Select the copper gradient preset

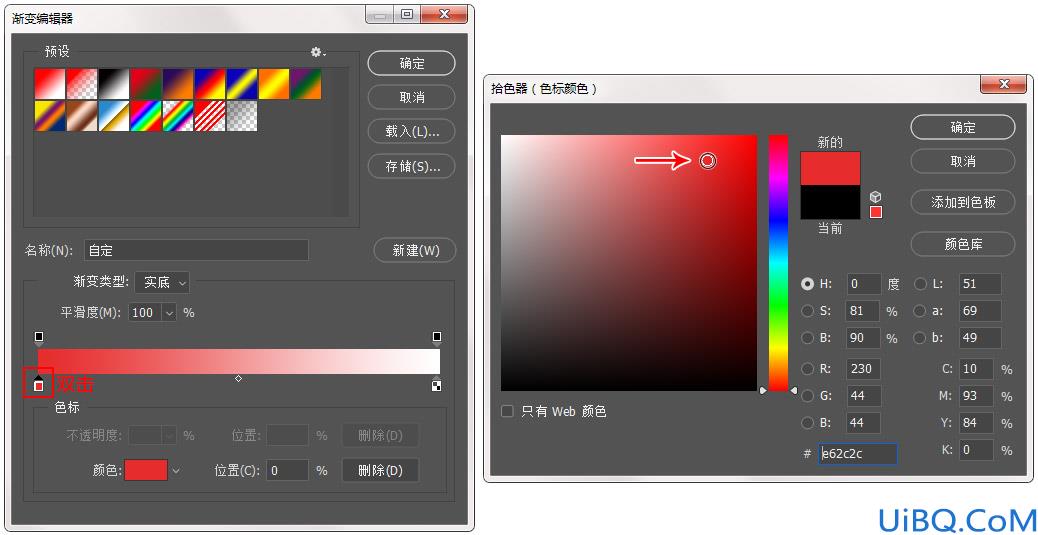click(82, 116)
